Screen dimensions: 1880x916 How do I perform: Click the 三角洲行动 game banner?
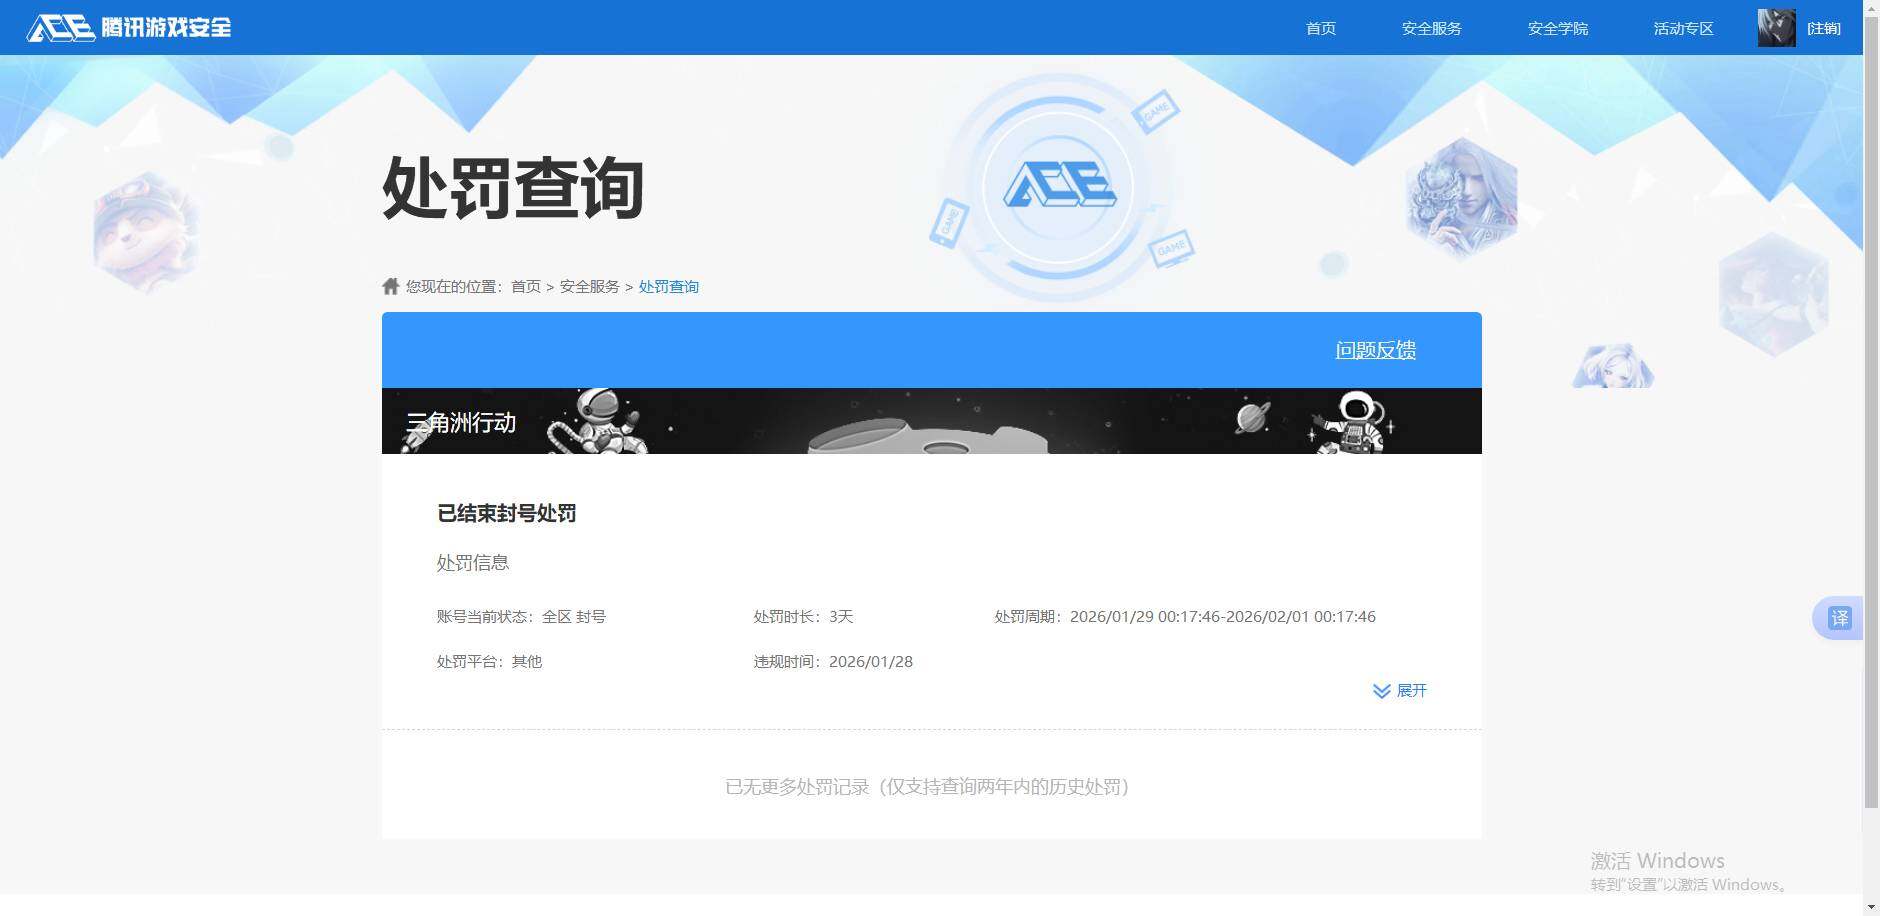(x=932, y=421)
